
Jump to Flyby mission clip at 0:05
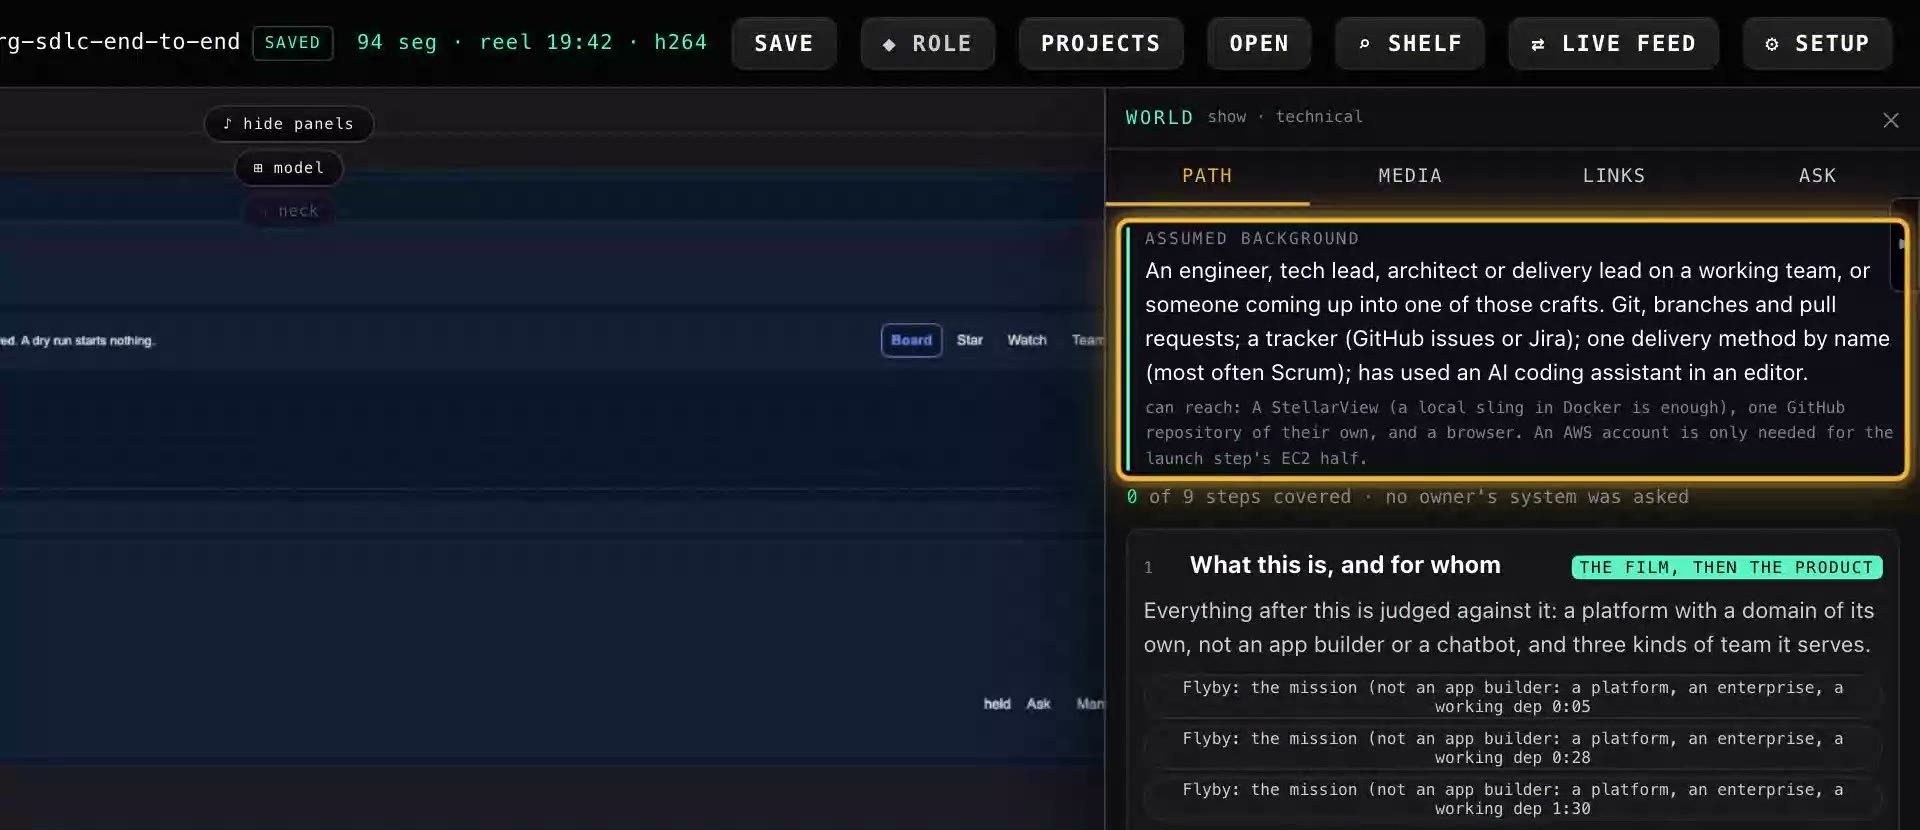tap(1512, 697)
